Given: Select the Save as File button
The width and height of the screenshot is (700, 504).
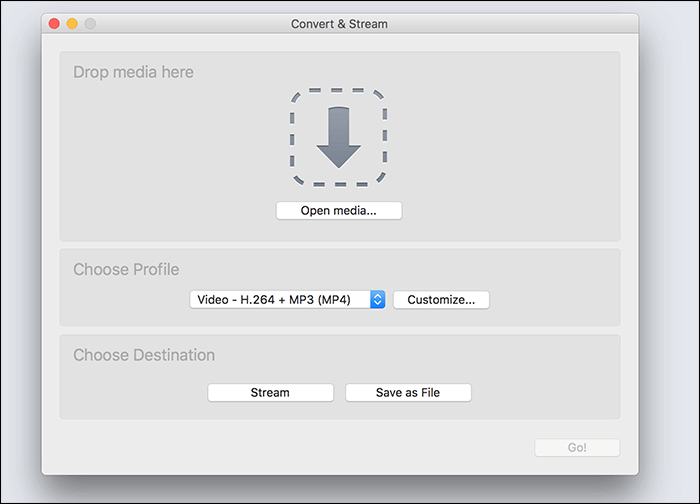Looking at the screenshot, I should [408, 393].
